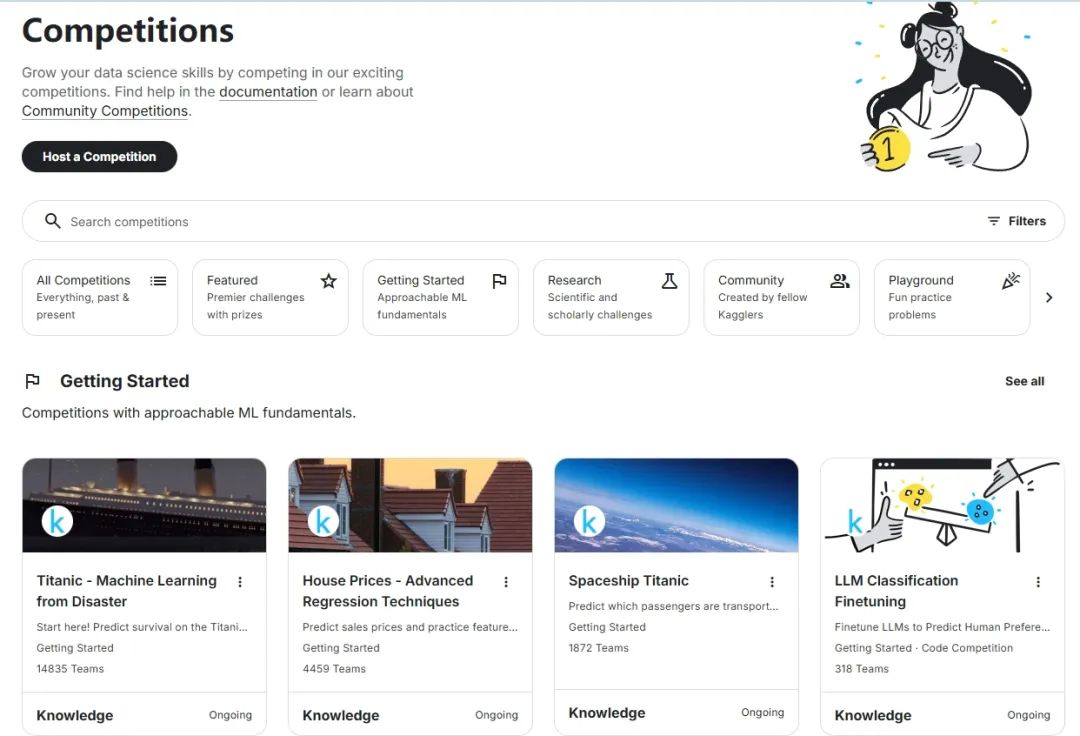
Task: Select the Featured category
Action: (x=270, y=297)
